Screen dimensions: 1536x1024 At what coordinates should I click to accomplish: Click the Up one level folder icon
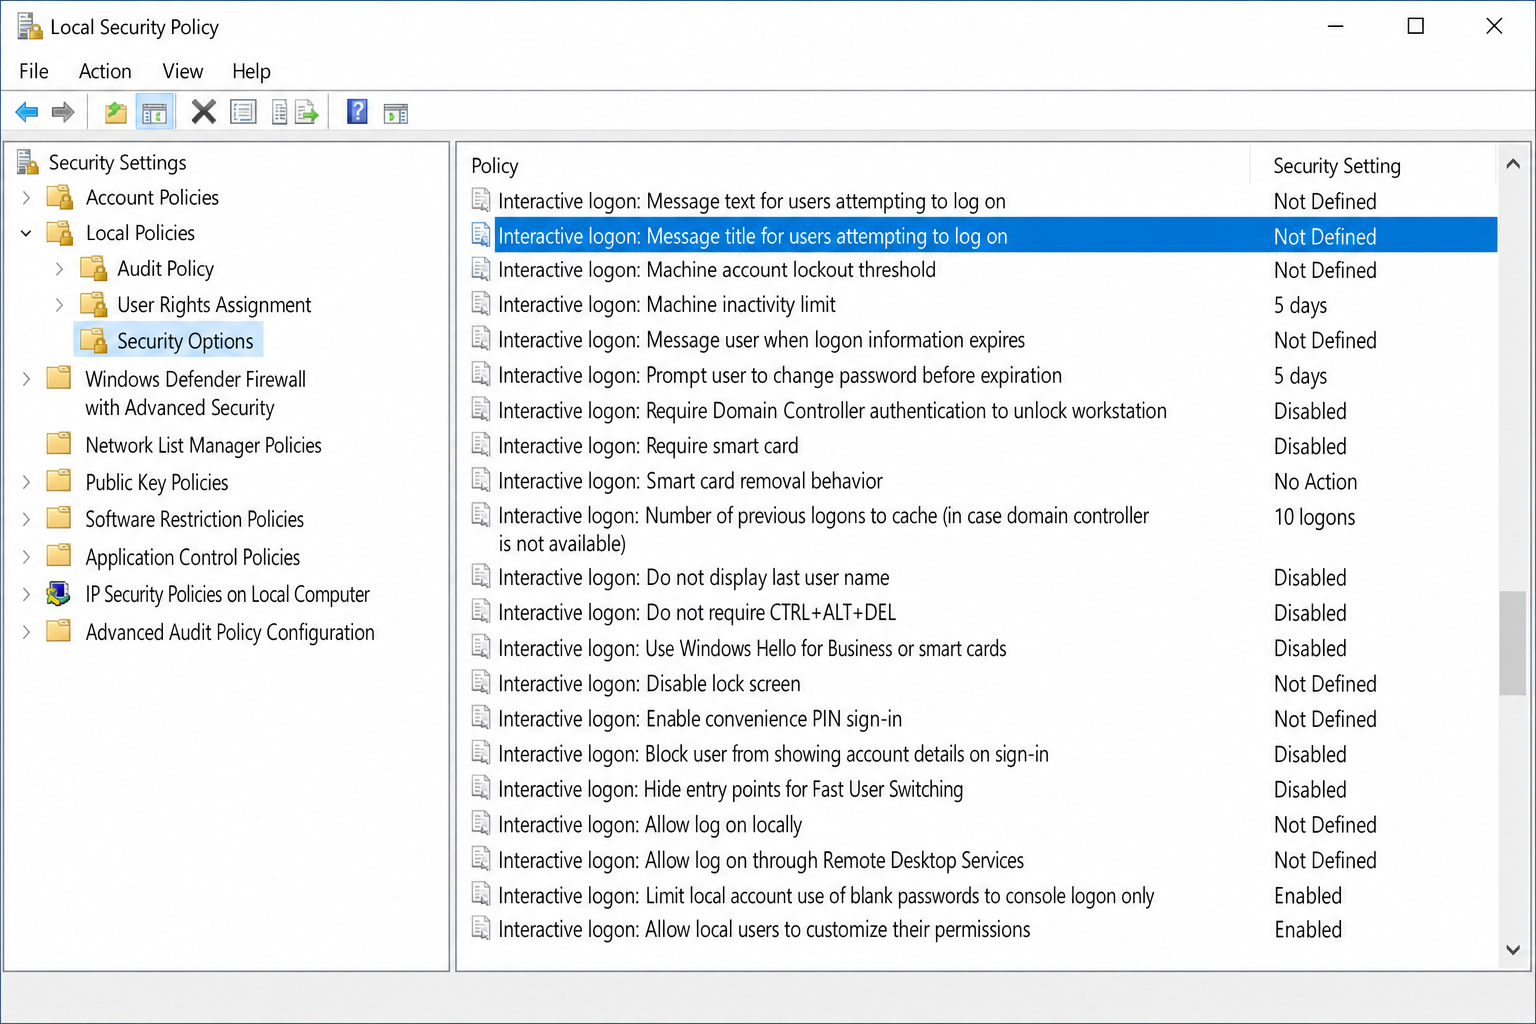116,112
